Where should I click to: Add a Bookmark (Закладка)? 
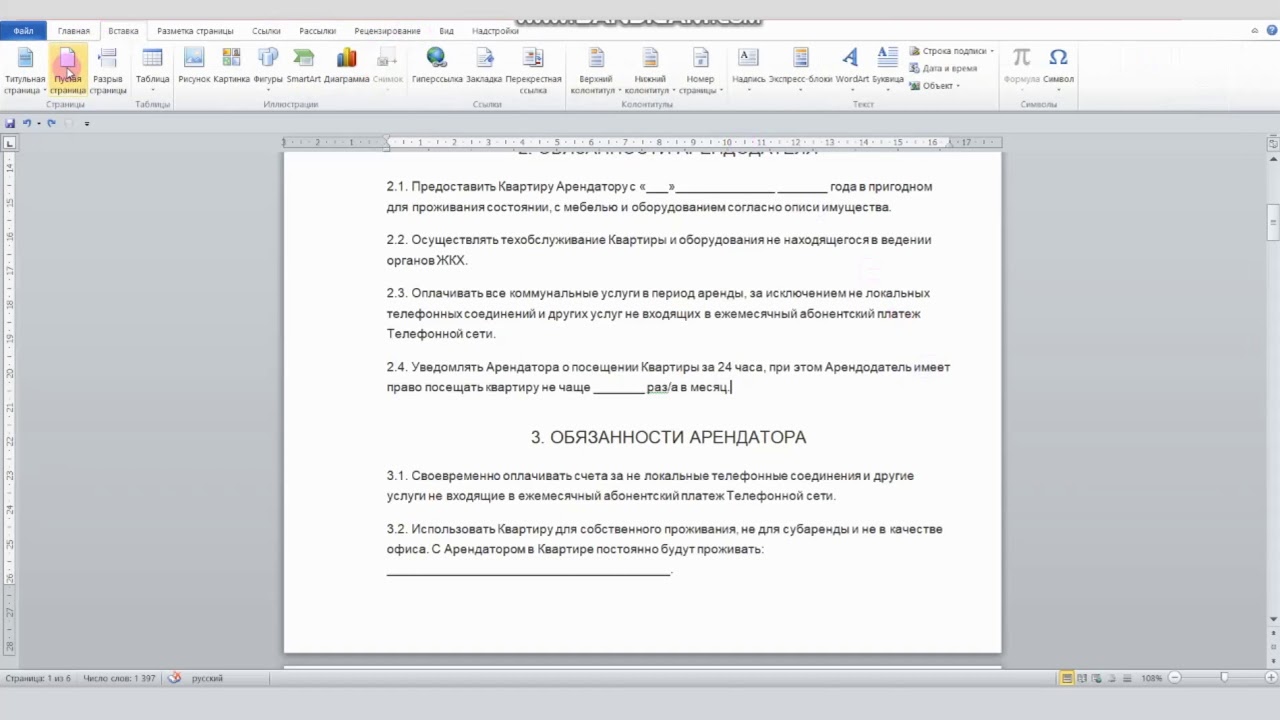point(484,66)
